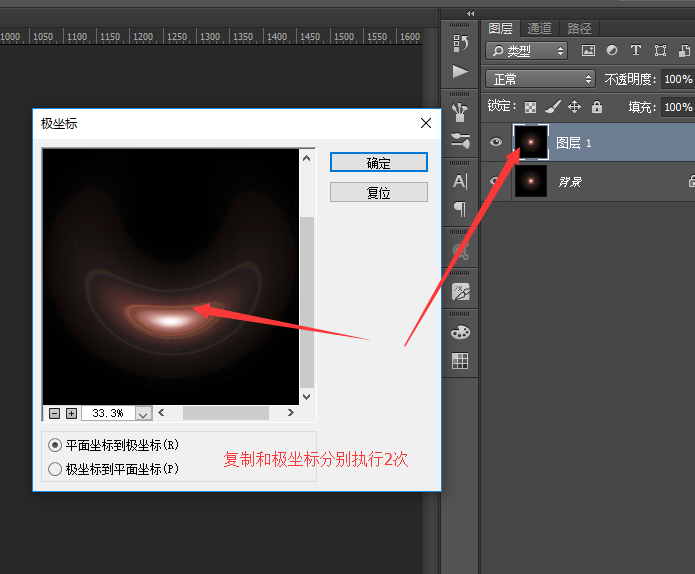Open the 33.3% preview zoom dropdown
Screen dimensions: 695x574
click(x=143, y=413)
